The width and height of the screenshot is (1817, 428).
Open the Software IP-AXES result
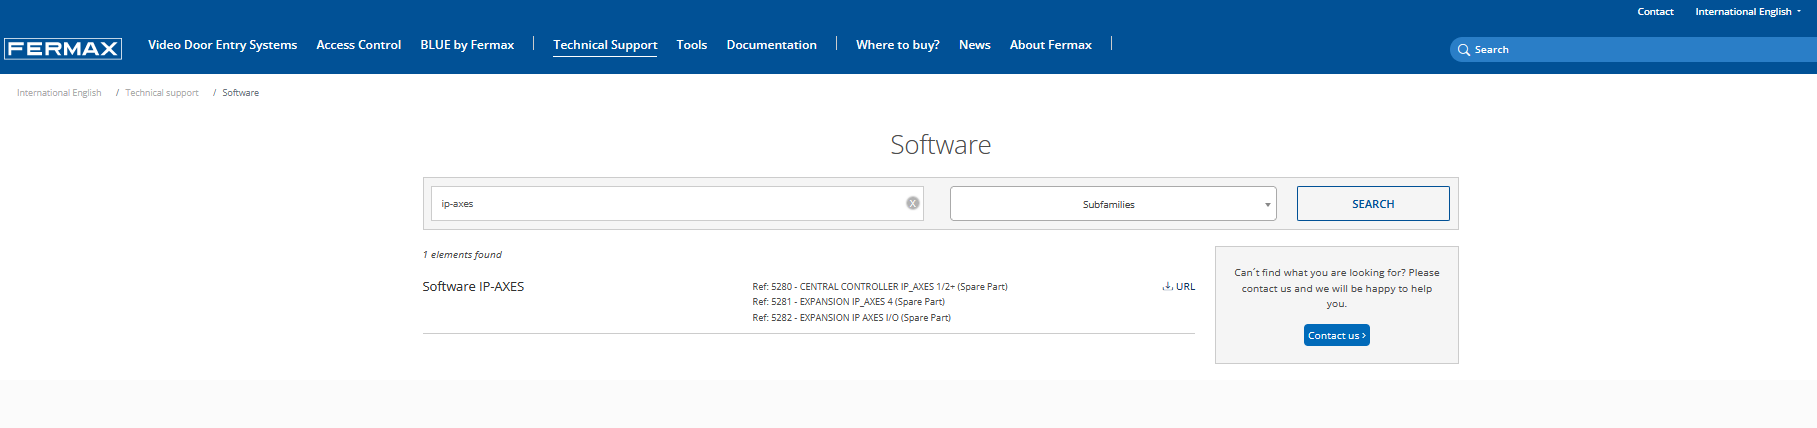coord(473,286)
